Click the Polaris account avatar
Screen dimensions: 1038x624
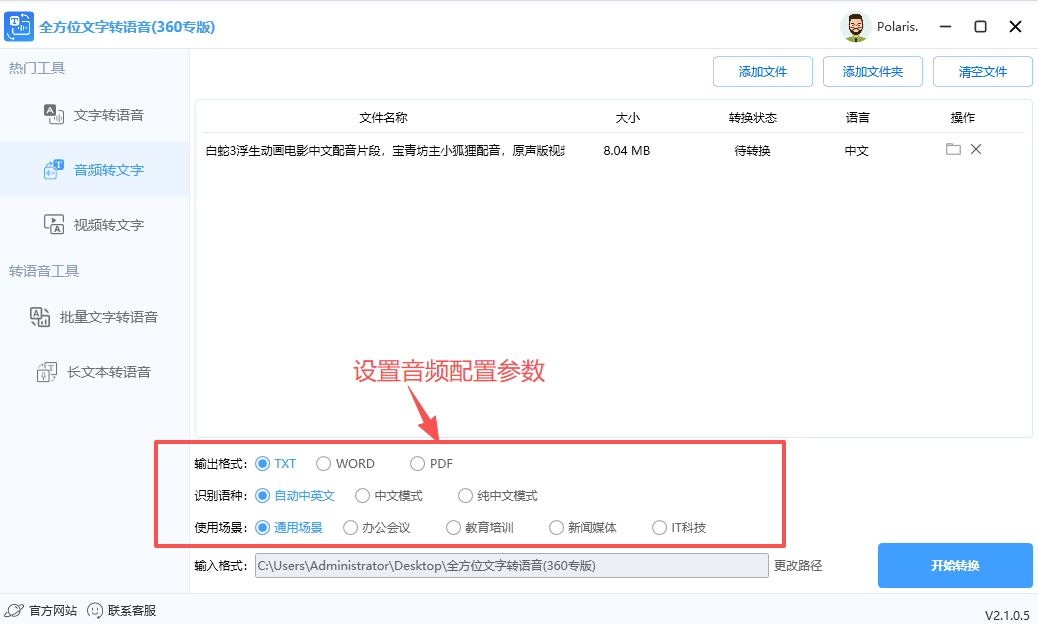pyautogui.click(x=855, y=26)
